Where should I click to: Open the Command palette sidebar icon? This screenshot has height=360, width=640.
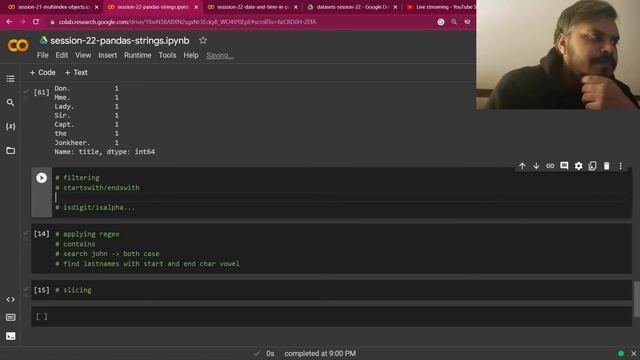point(11,318)
